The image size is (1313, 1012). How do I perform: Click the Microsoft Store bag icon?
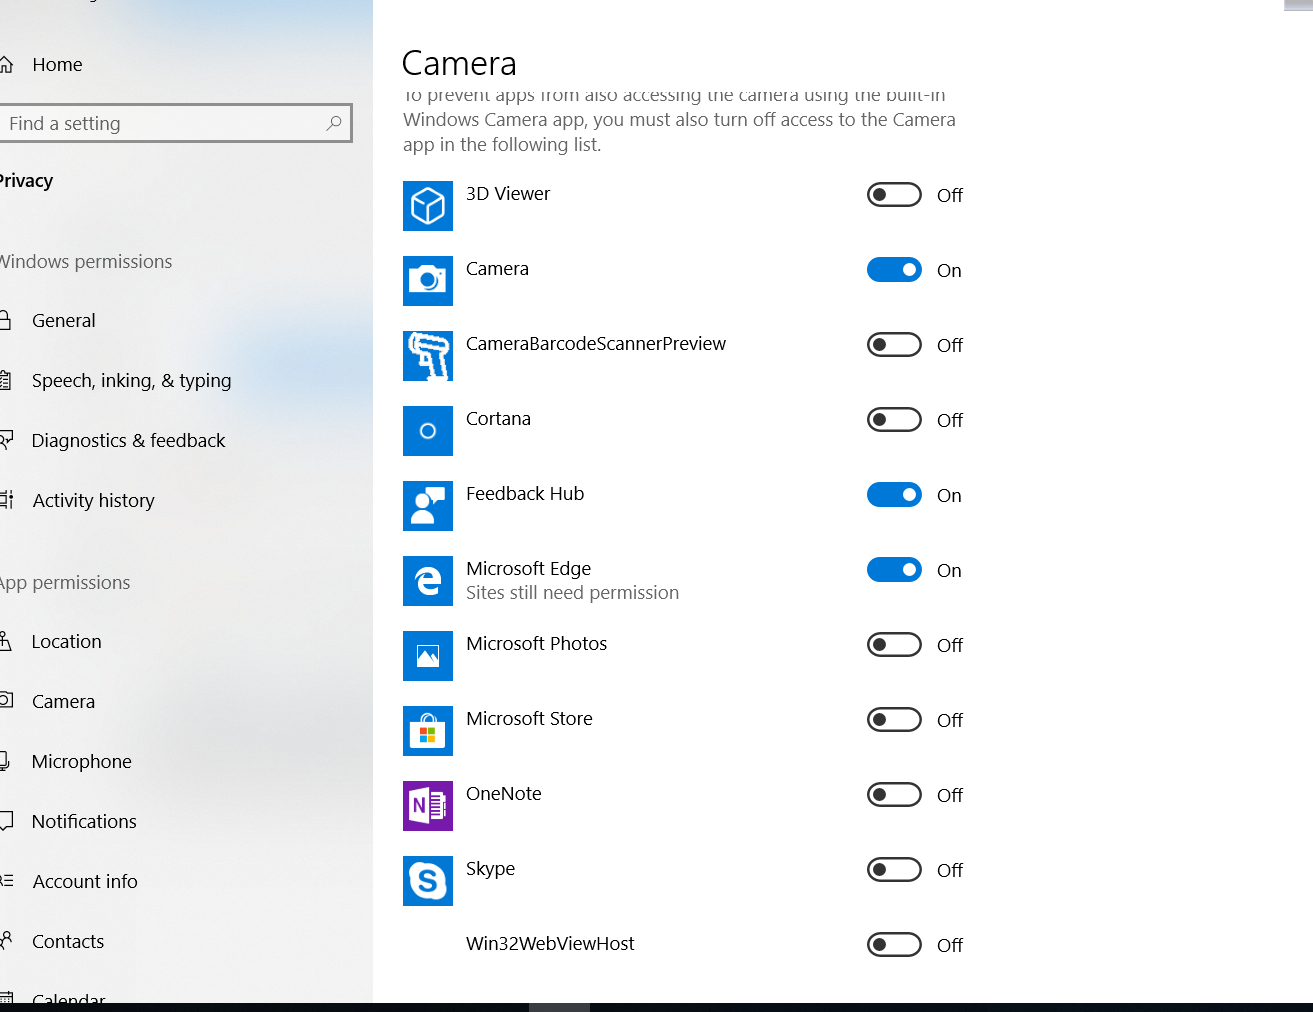pos(428,731)
